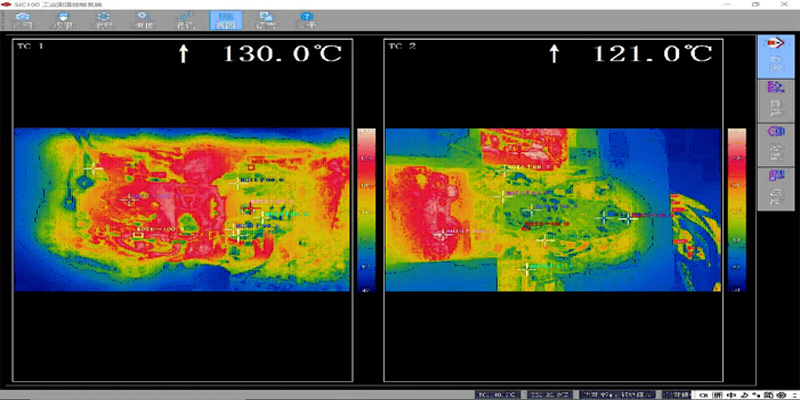Open the help question-mark toolbar icon
The image size is (800, 400).
pos(308,20)
